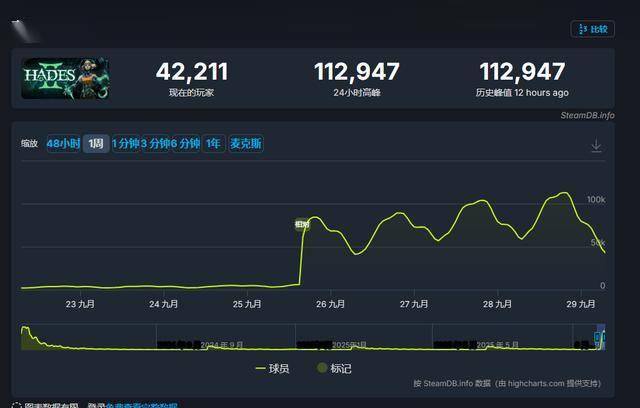Select the 6分钟 zoom option
640x408 pixels.
tap(185, 144)
